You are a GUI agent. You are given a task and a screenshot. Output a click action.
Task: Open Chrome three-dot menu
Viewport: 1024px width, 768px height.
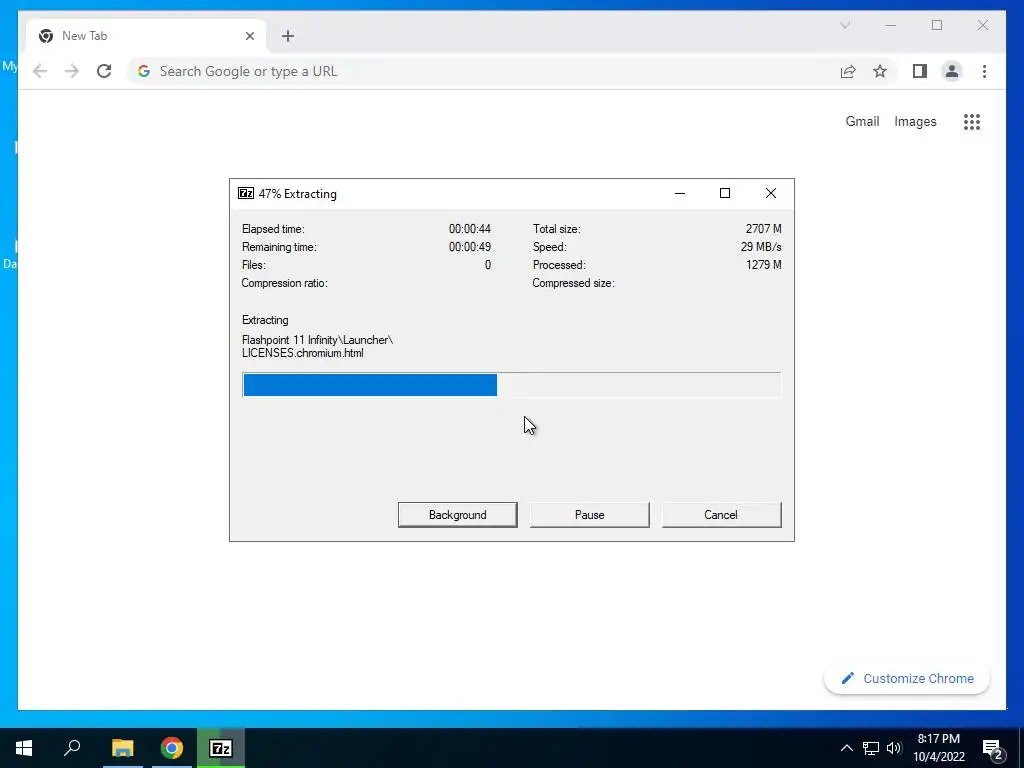pyautogui.click(x=984, y=71)
